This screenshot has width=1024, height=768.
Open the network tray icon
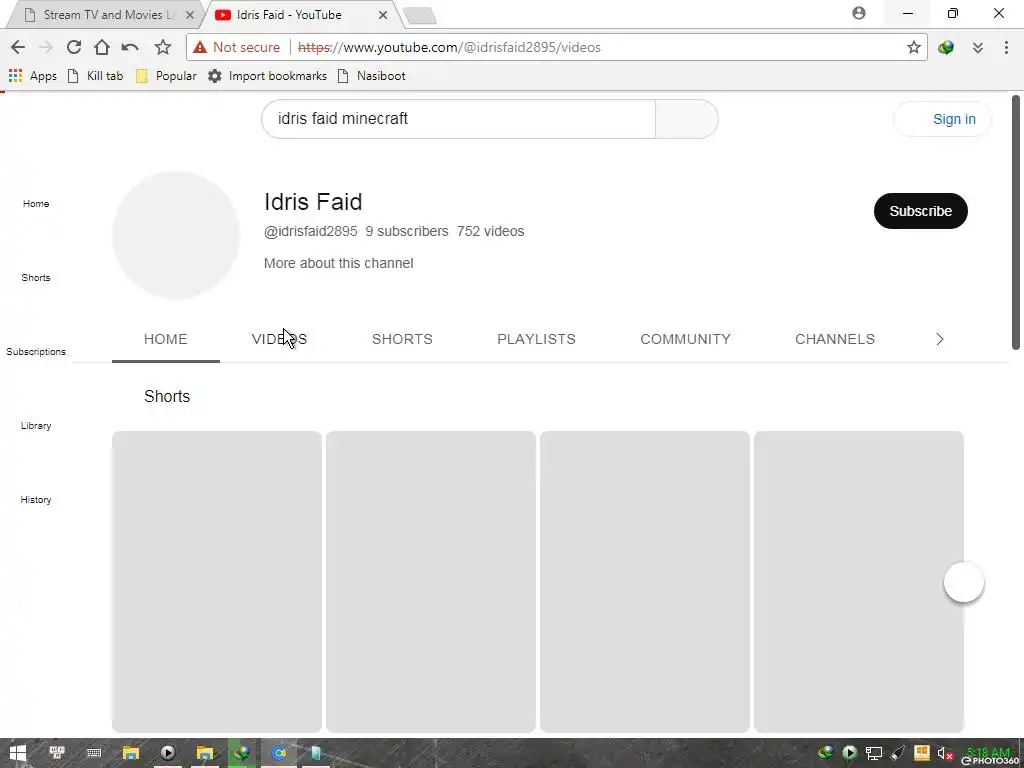pyautogui.click(x=874, y=753)
